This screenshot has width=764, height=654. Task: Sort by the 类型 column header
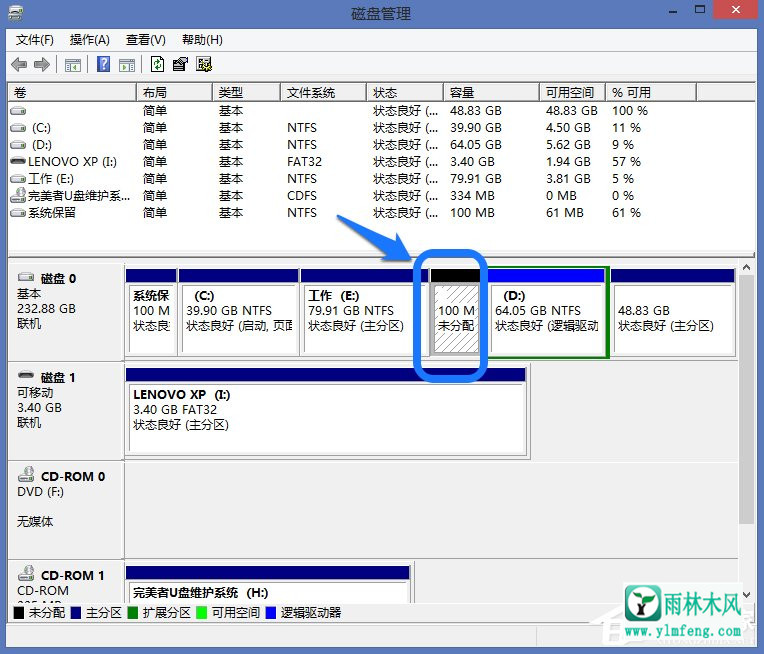[247, 93]
